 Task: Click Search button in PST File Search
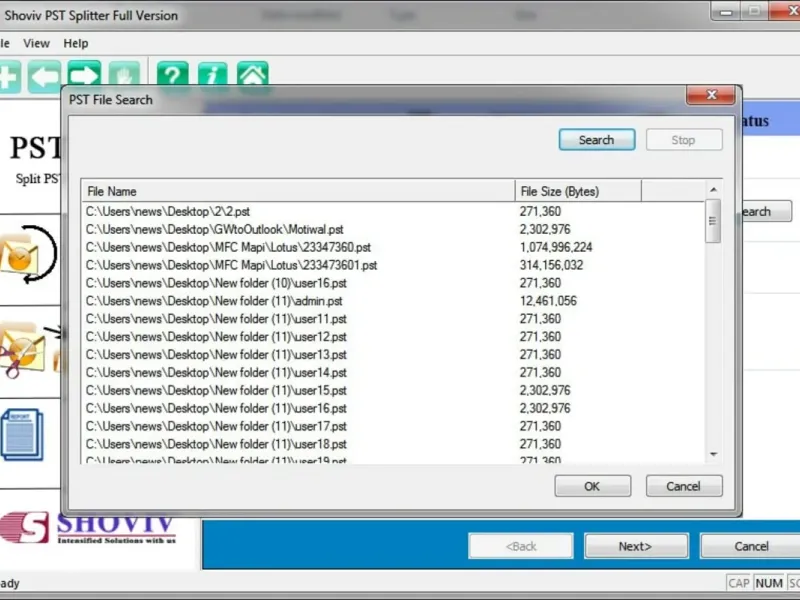point(597,140)
